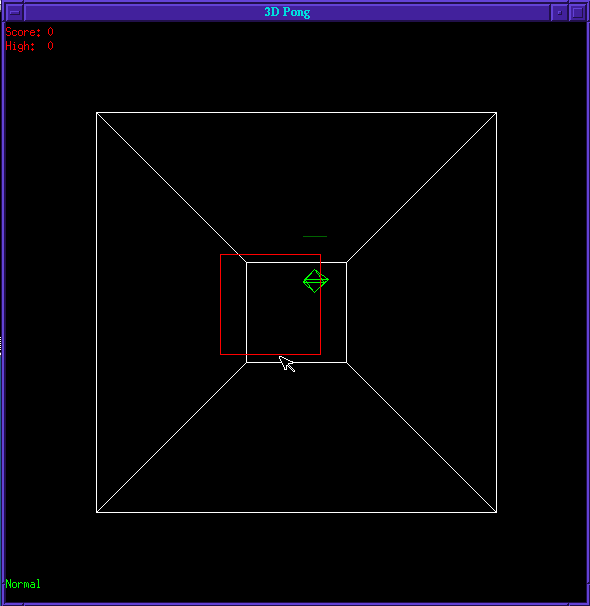Click the back wall's bottom-right corner
The height and width of the screenshot is (606, 590).
coord(347,363)
